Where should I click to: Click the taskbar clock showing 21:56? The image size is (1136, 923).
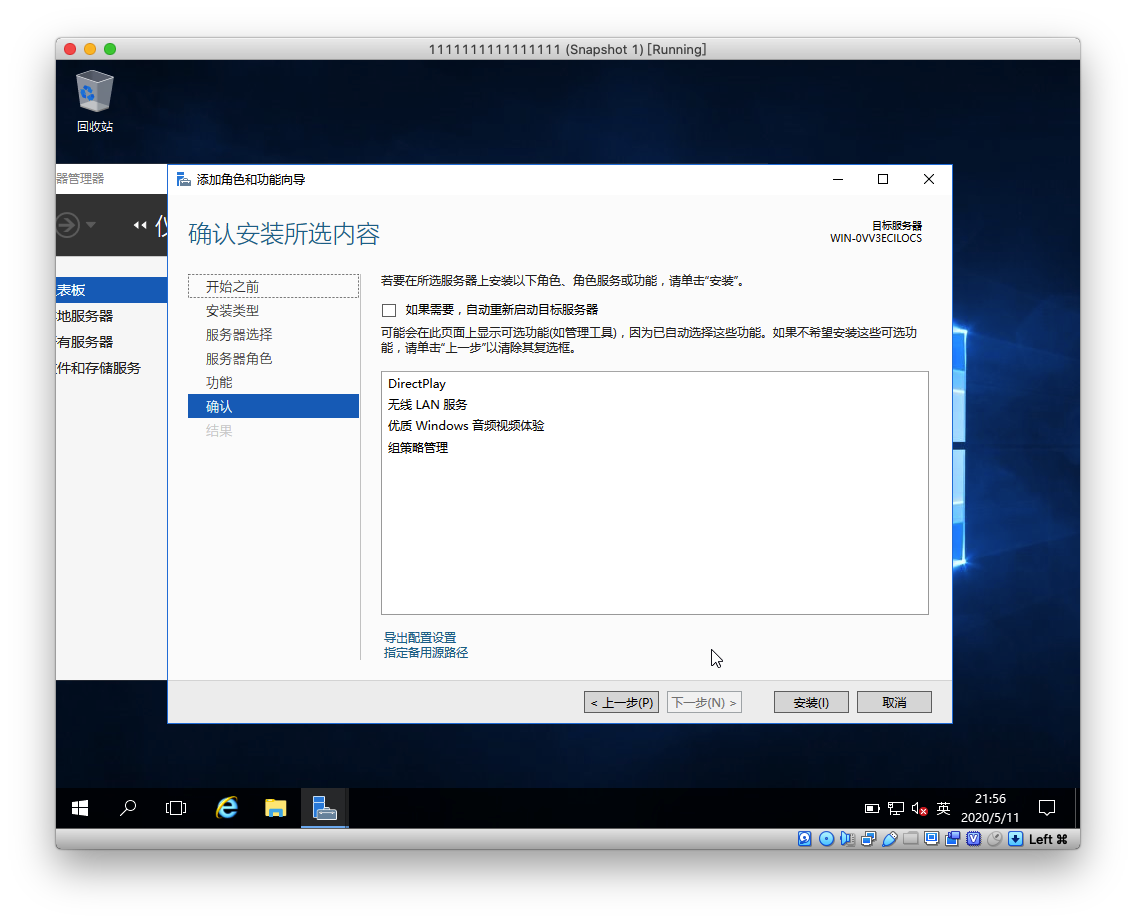[989, 808]
